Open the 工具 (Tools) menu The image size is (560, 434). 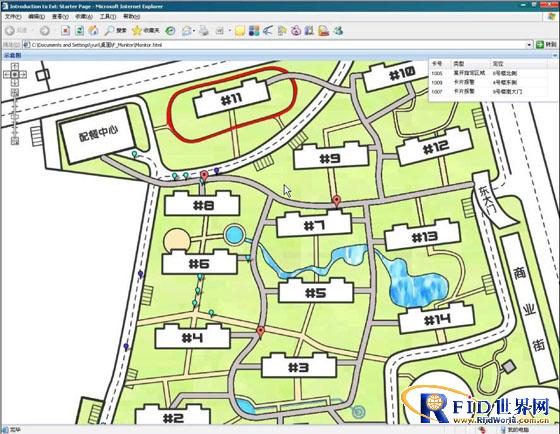click(x=108, y=16)
